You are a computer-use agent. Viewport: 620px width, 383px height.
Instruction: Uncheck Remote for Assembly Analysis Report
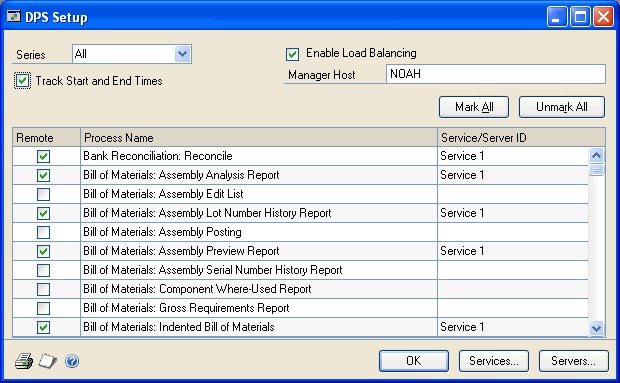tap(43, 175)
